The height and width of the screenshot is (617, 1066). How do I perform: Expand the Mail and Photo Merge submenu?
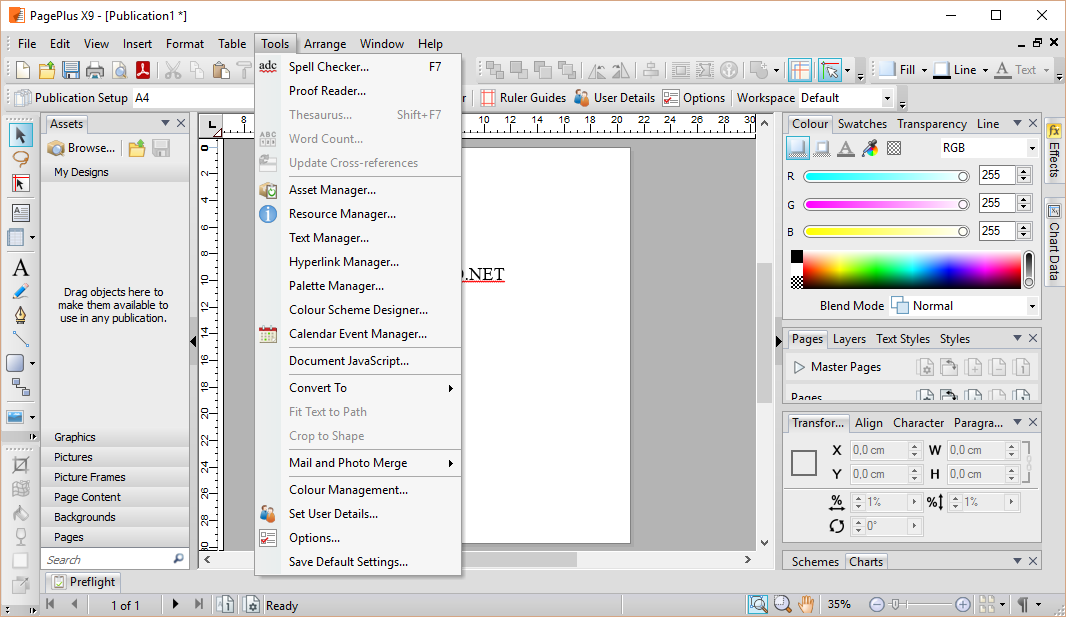click(x=358, y=463)
